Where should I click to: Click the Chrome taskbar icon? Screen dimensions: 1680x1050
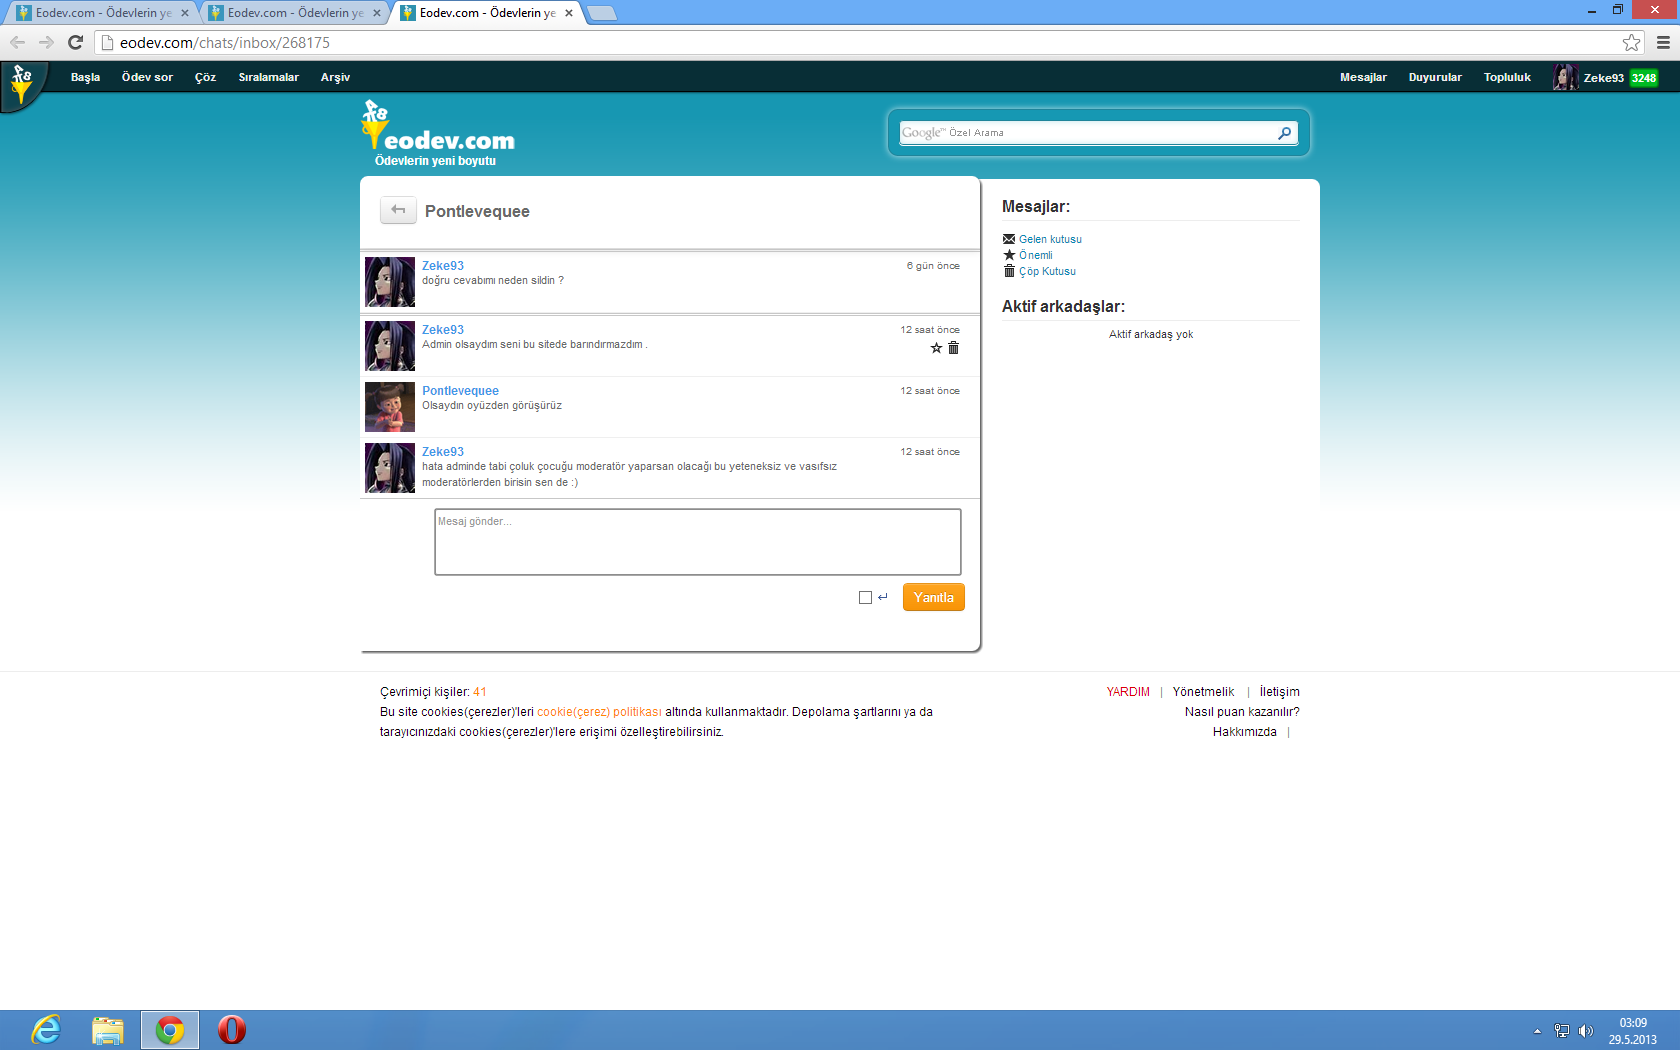(170, 1030)
